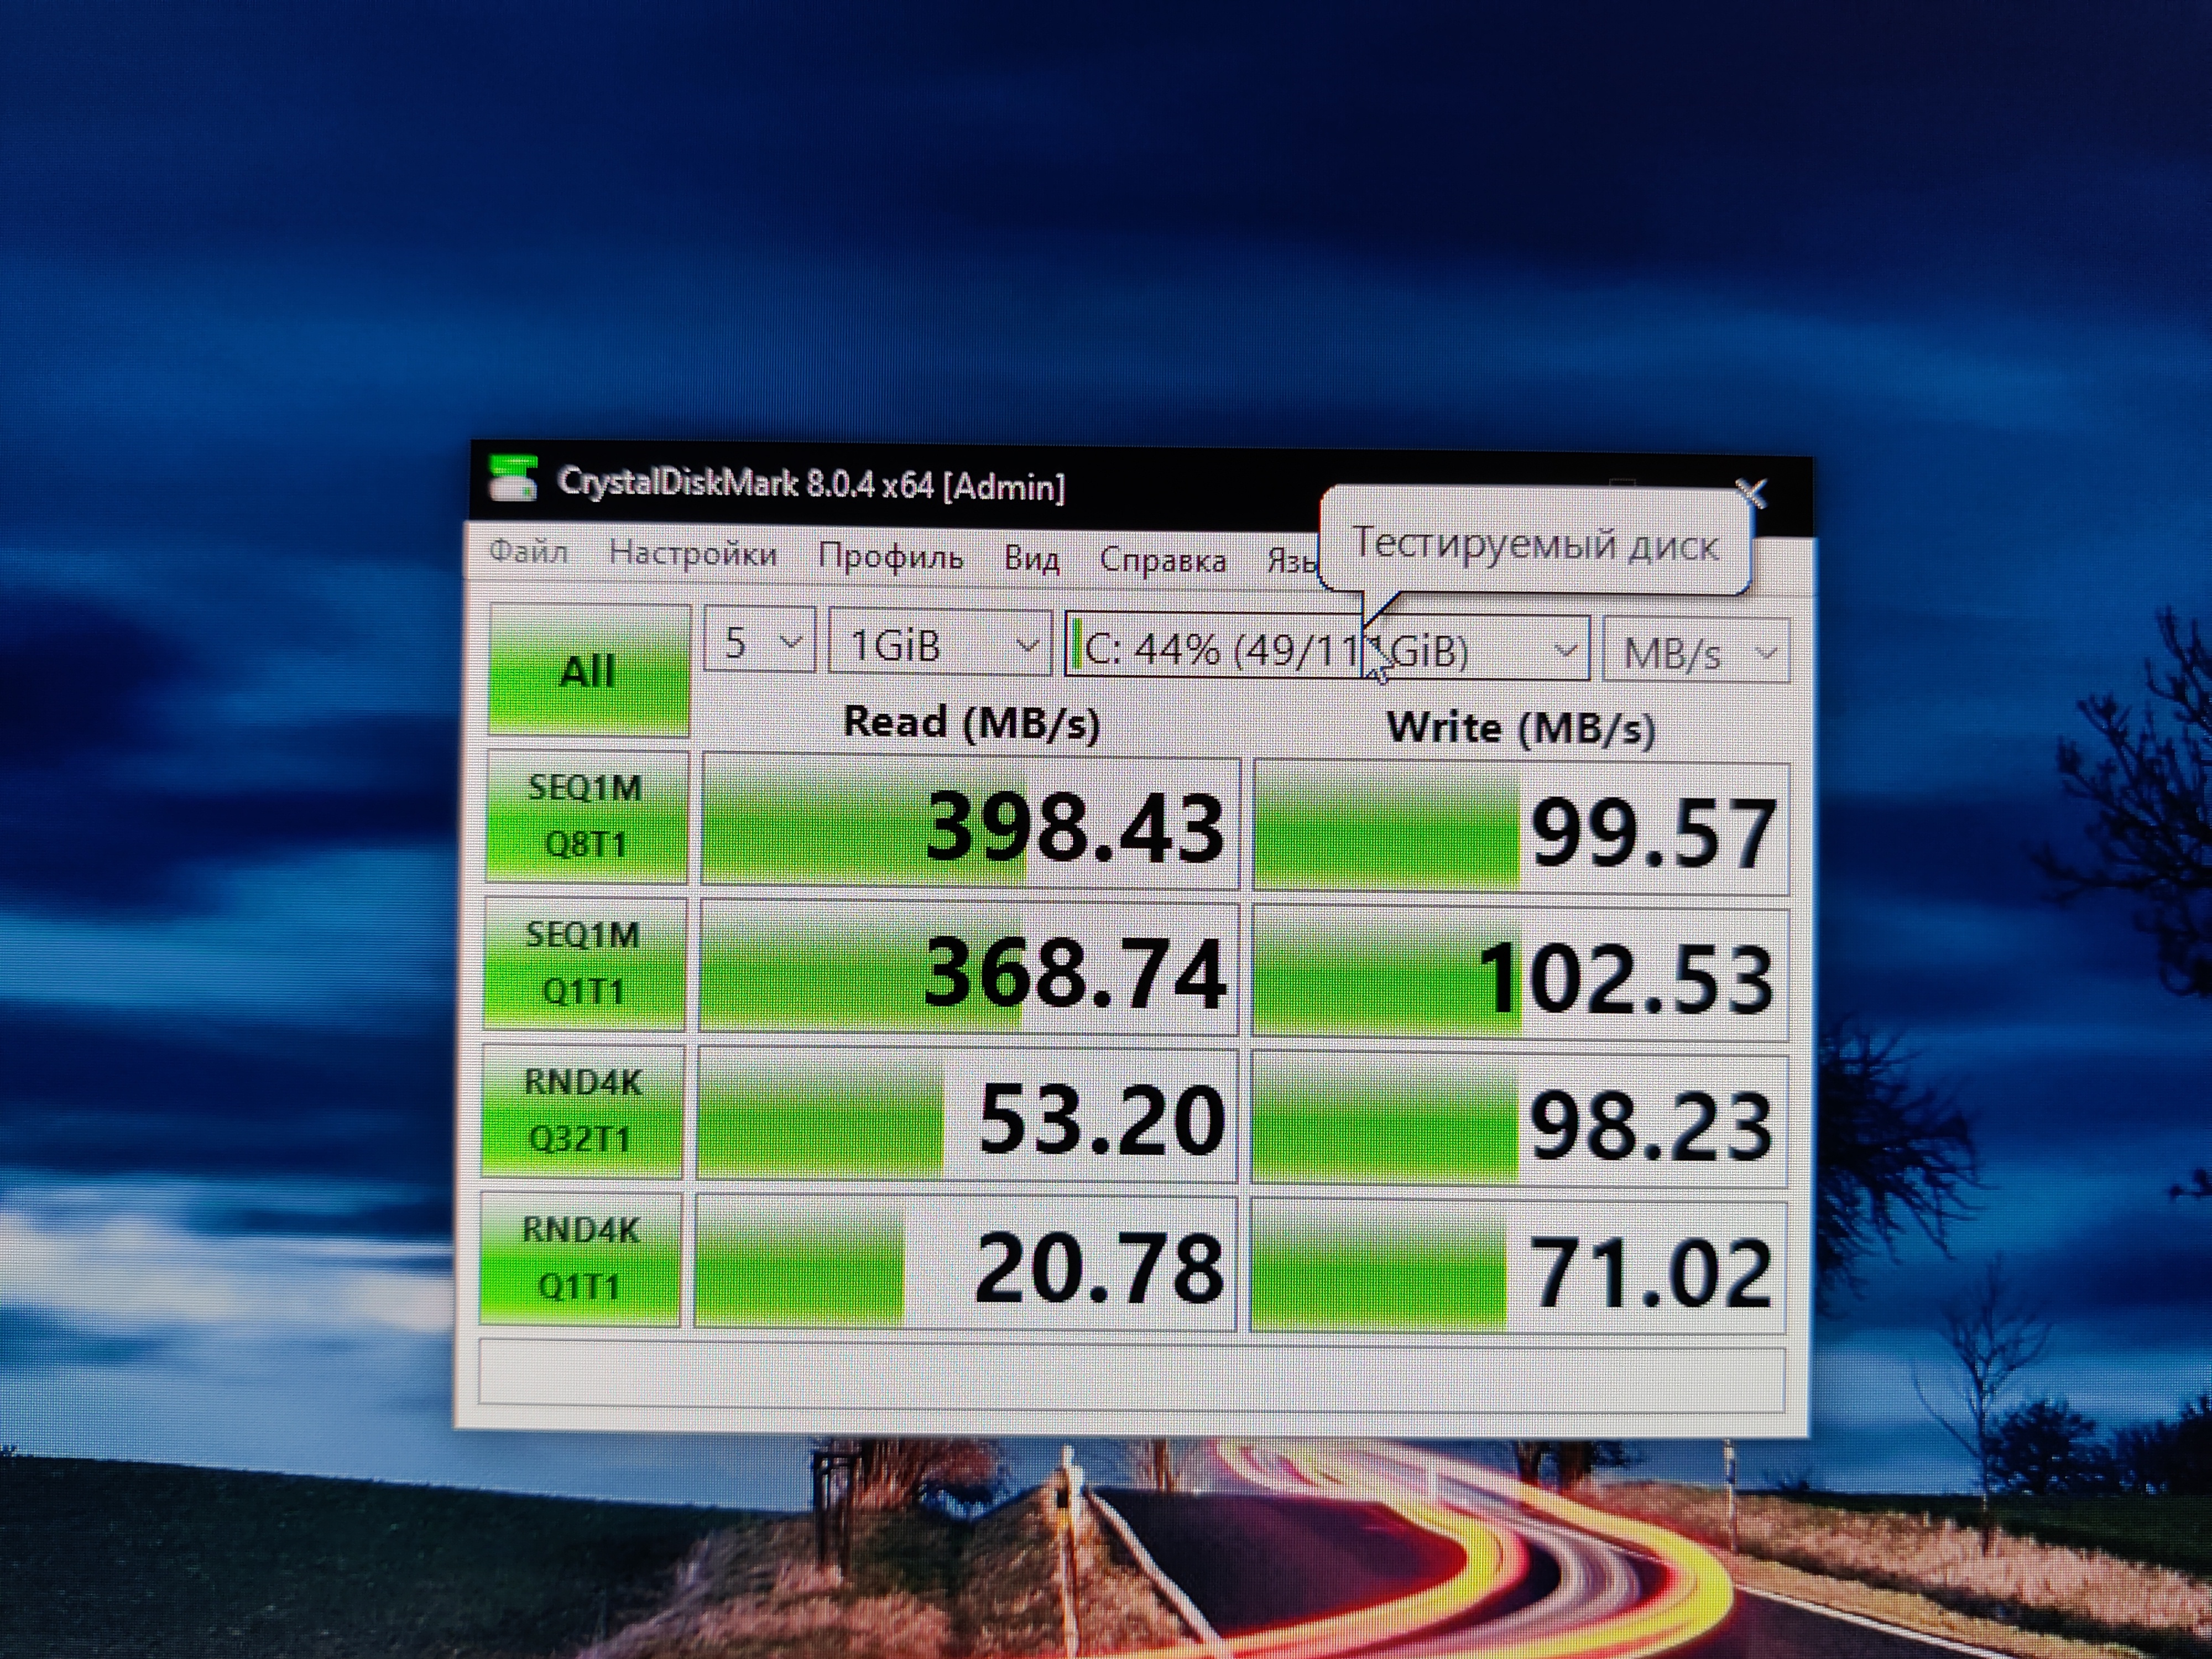The width and height of the screenshot is (2212, 1659).
Task: Run all benchmarks with All button
Action: click(x=588, y=670)
